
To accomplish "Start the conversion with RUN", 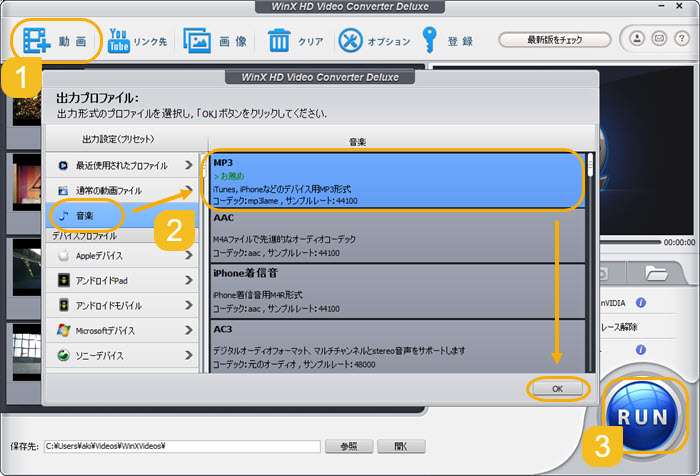I will 642,417.
